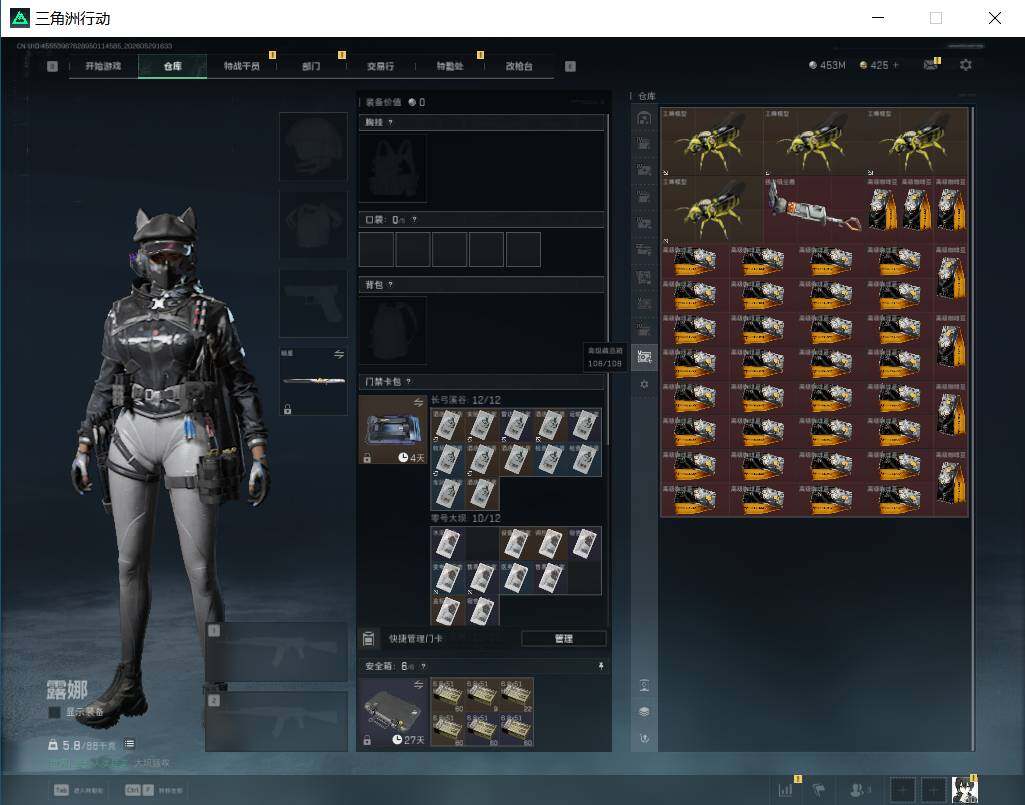Image resolution: width=1025 pixels, height=805 pixels.
Task: Open the player avatar in bottom right
Action: pyautogui.click(x=965, y=790)
